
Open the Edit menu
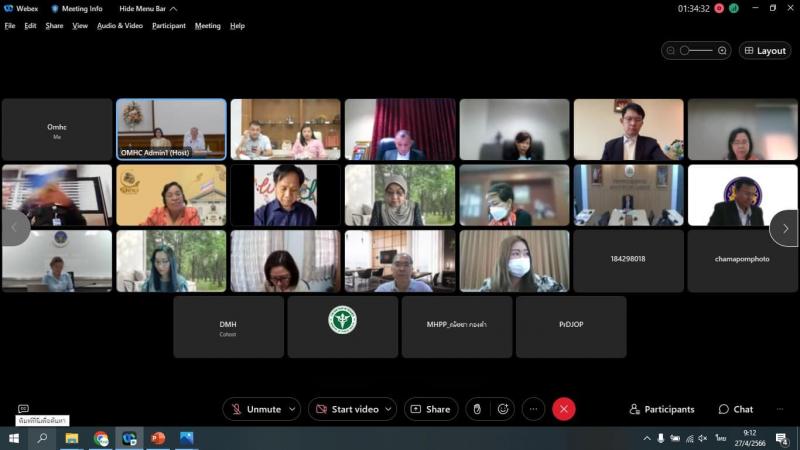[x=30, y=26]
